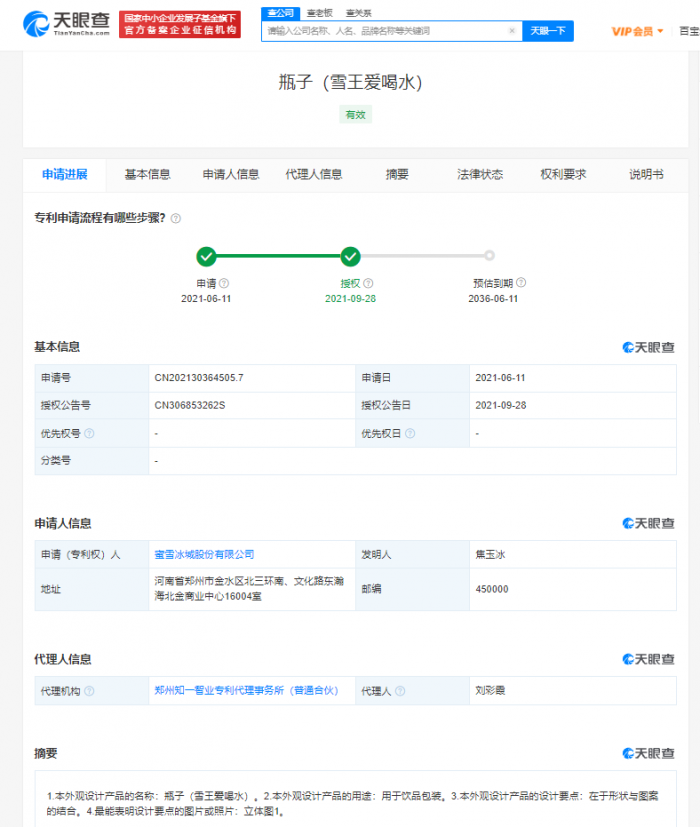Select publication number CN306853262S

click(x=190, y=405)
